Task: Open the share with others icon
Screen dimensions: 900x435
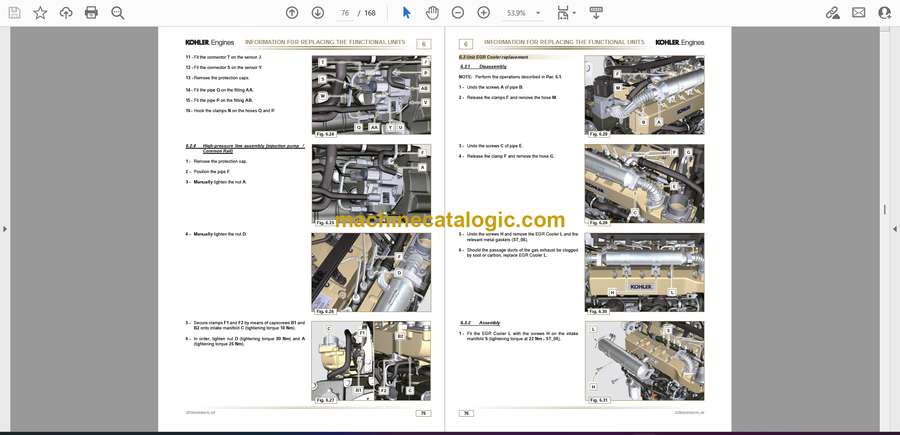Action: pyautogui.click(x=884, y=13)
